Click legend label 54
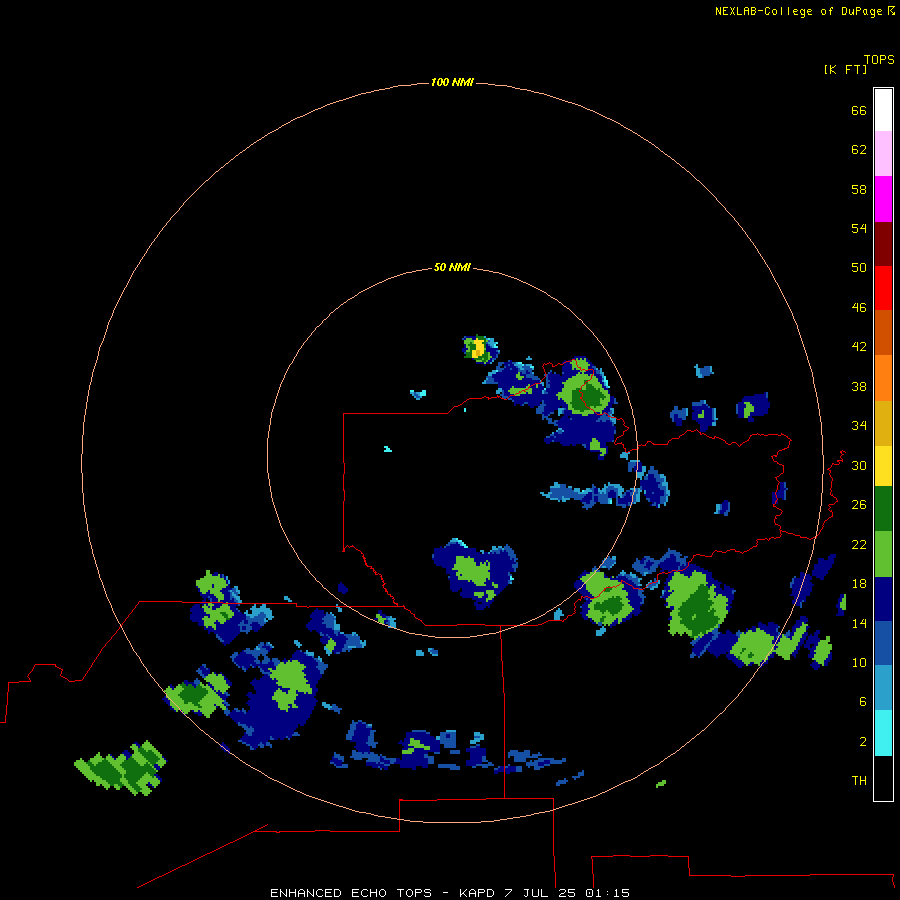Screen dimensions: 900x900 tap(859, 228)
